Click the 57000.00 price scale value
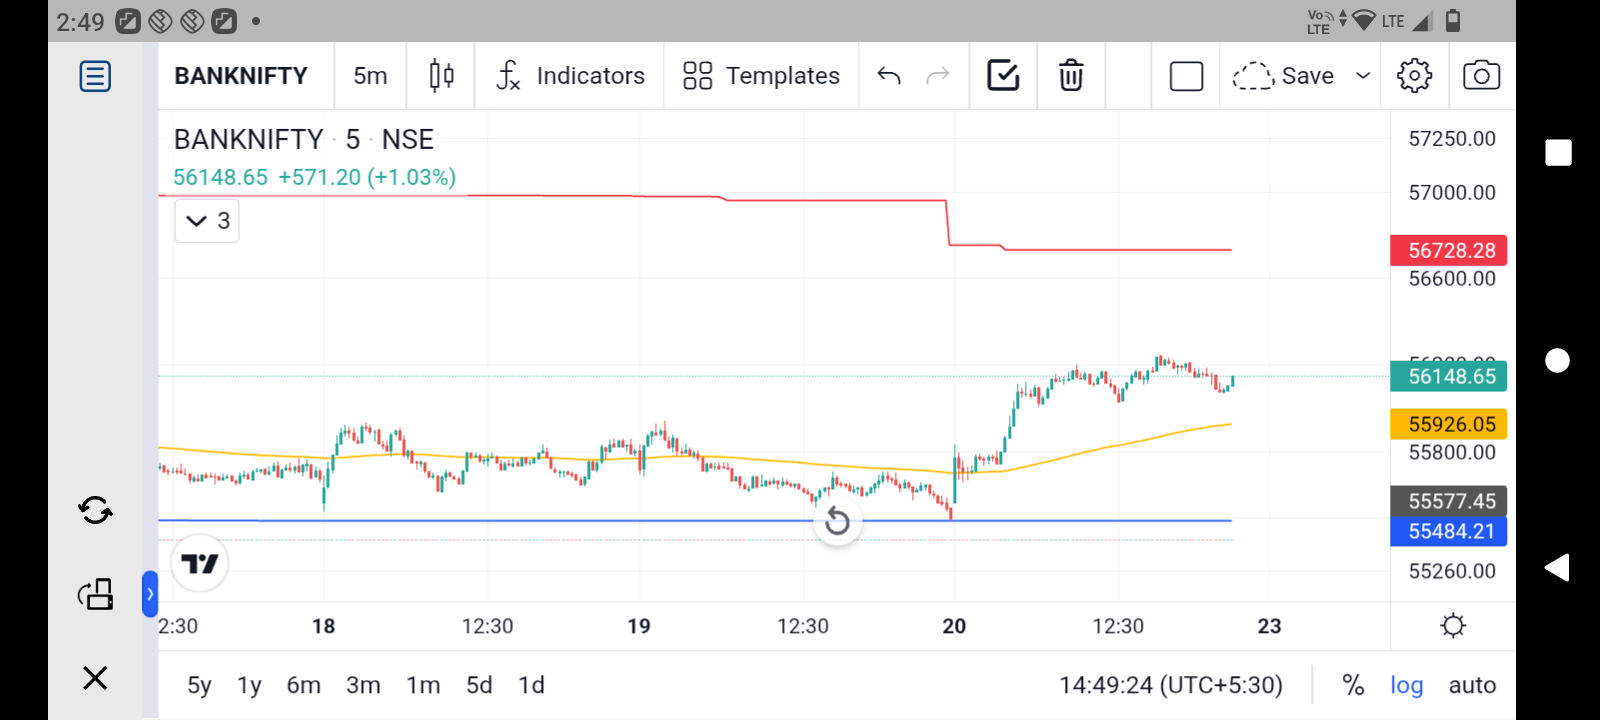 (x=1452, y=192)
